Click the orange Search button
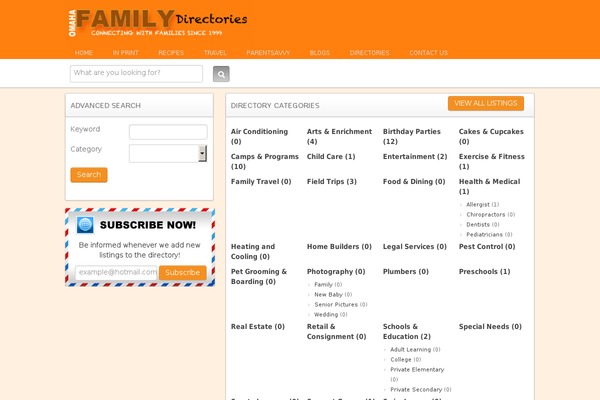600x400 pixels. 89,175
